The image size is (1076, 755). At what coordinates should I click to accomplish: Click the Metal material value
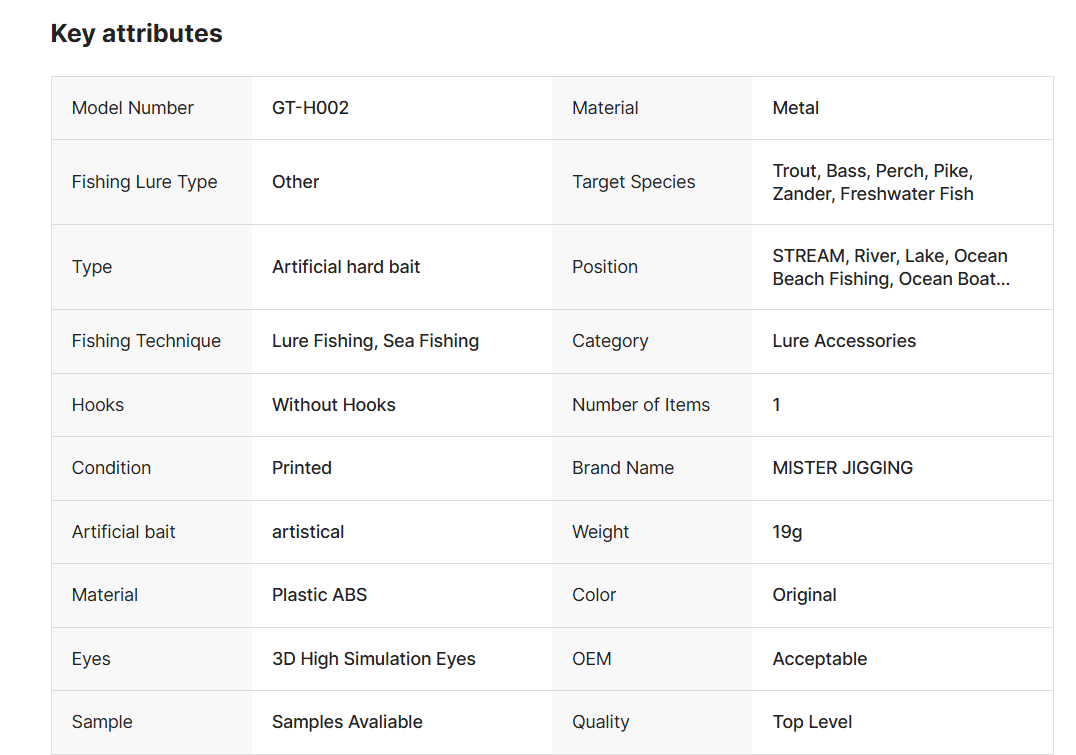coord(795,108)
